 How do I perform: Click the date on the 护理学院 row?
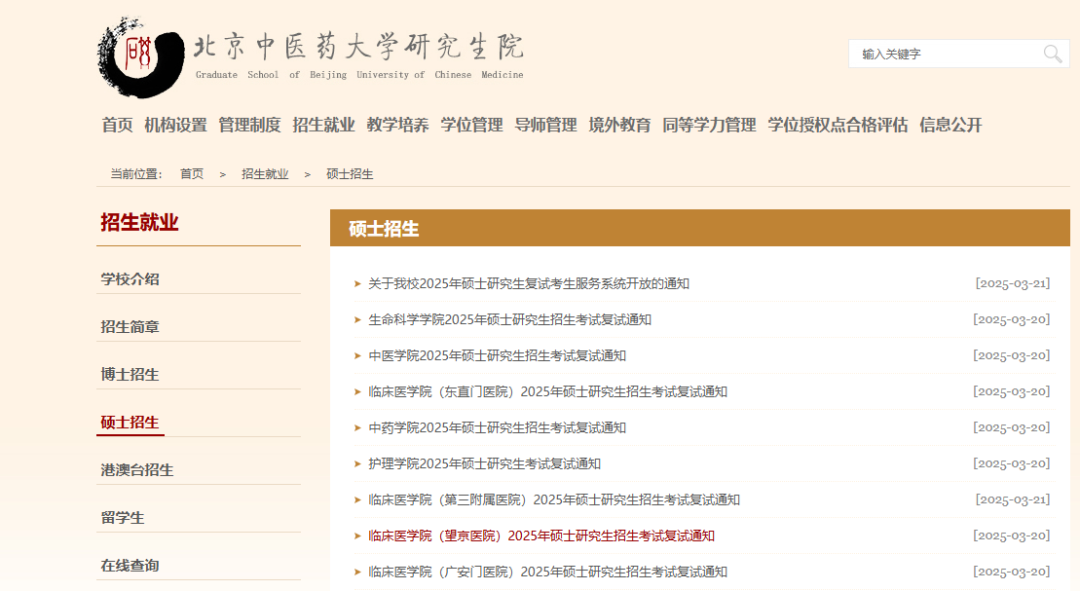1011,464
